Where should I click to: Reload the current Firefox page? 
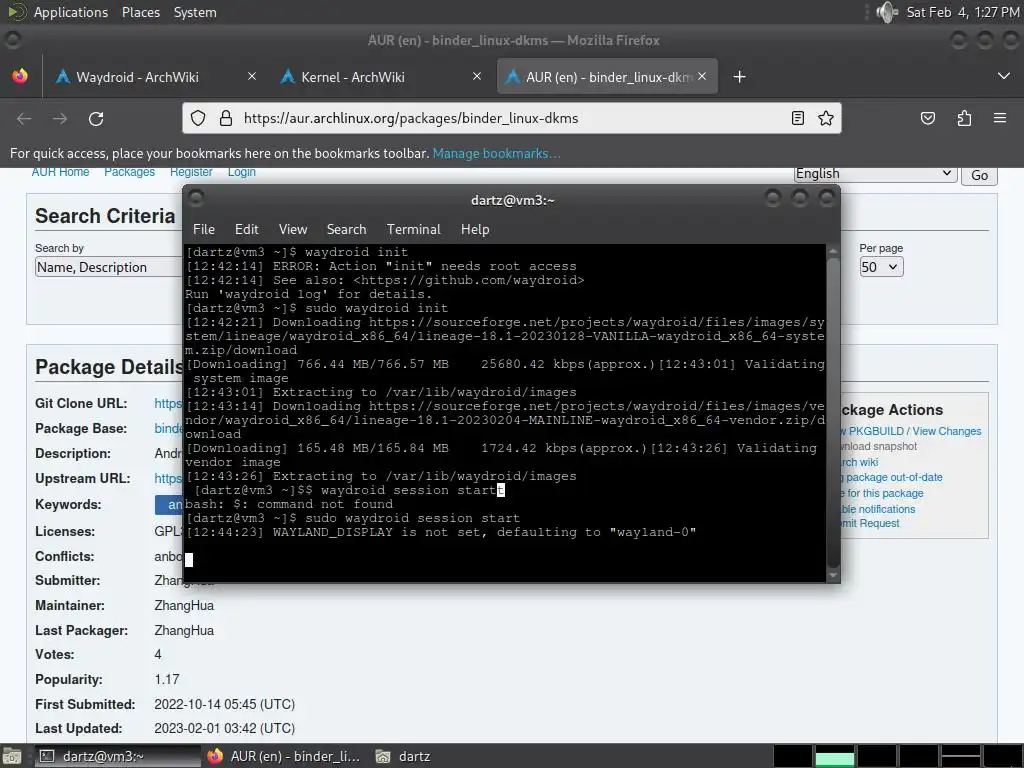pos(96,118)
